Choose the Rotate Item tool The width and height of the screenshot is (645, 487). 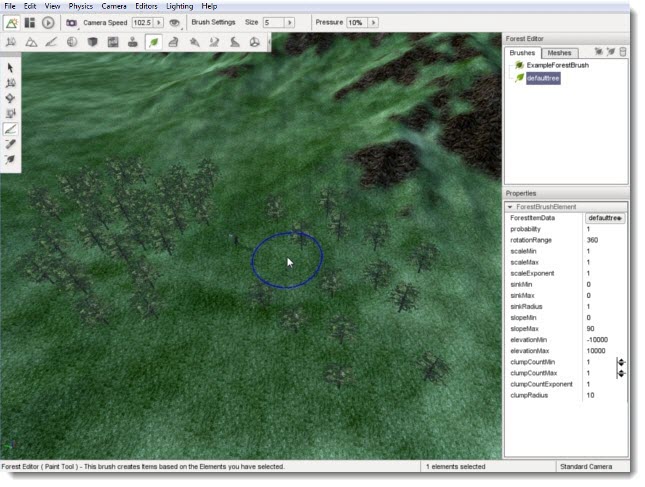tap(10, 98)
